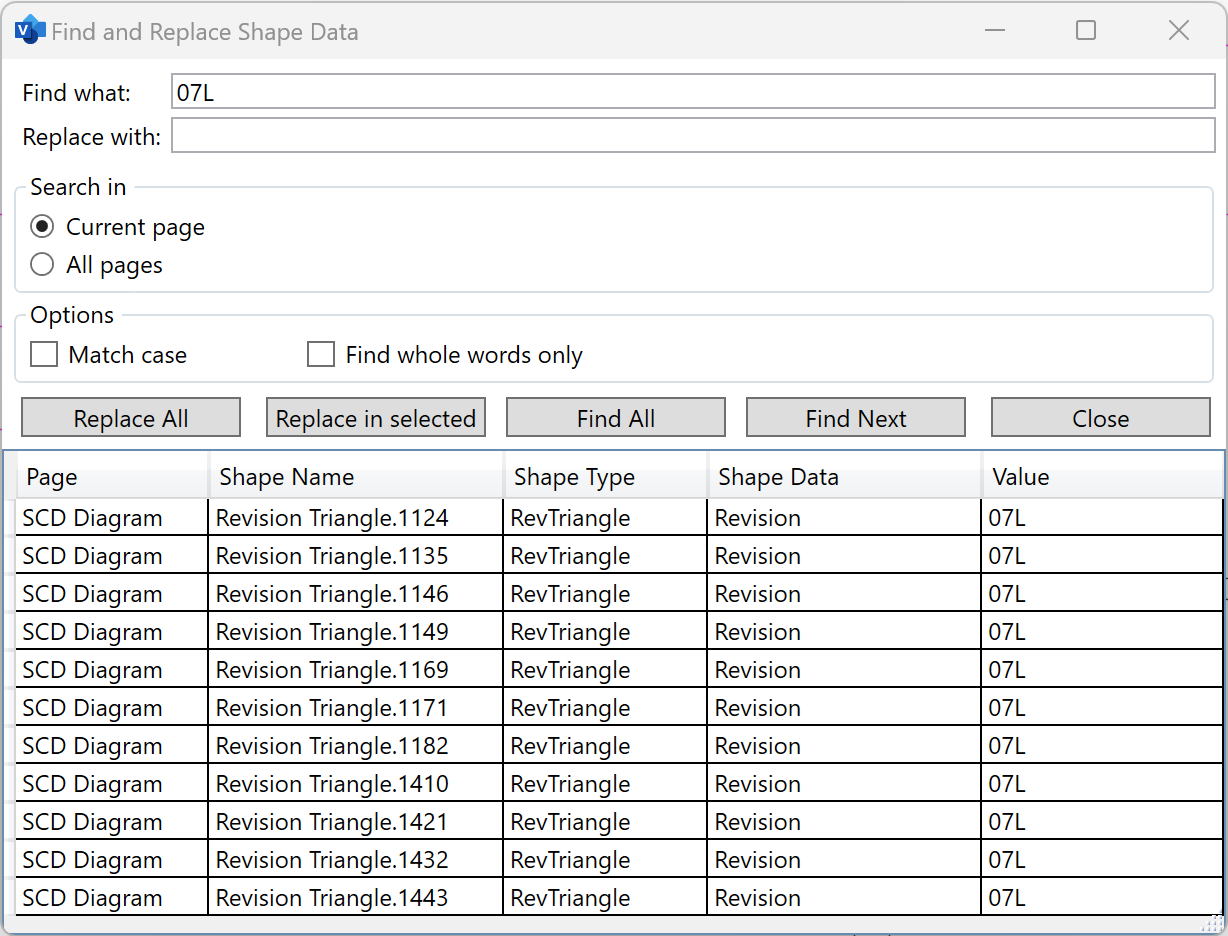Sort by the Page column header
This screenshot has height=936, width=1228.
[x=113, y=478]
